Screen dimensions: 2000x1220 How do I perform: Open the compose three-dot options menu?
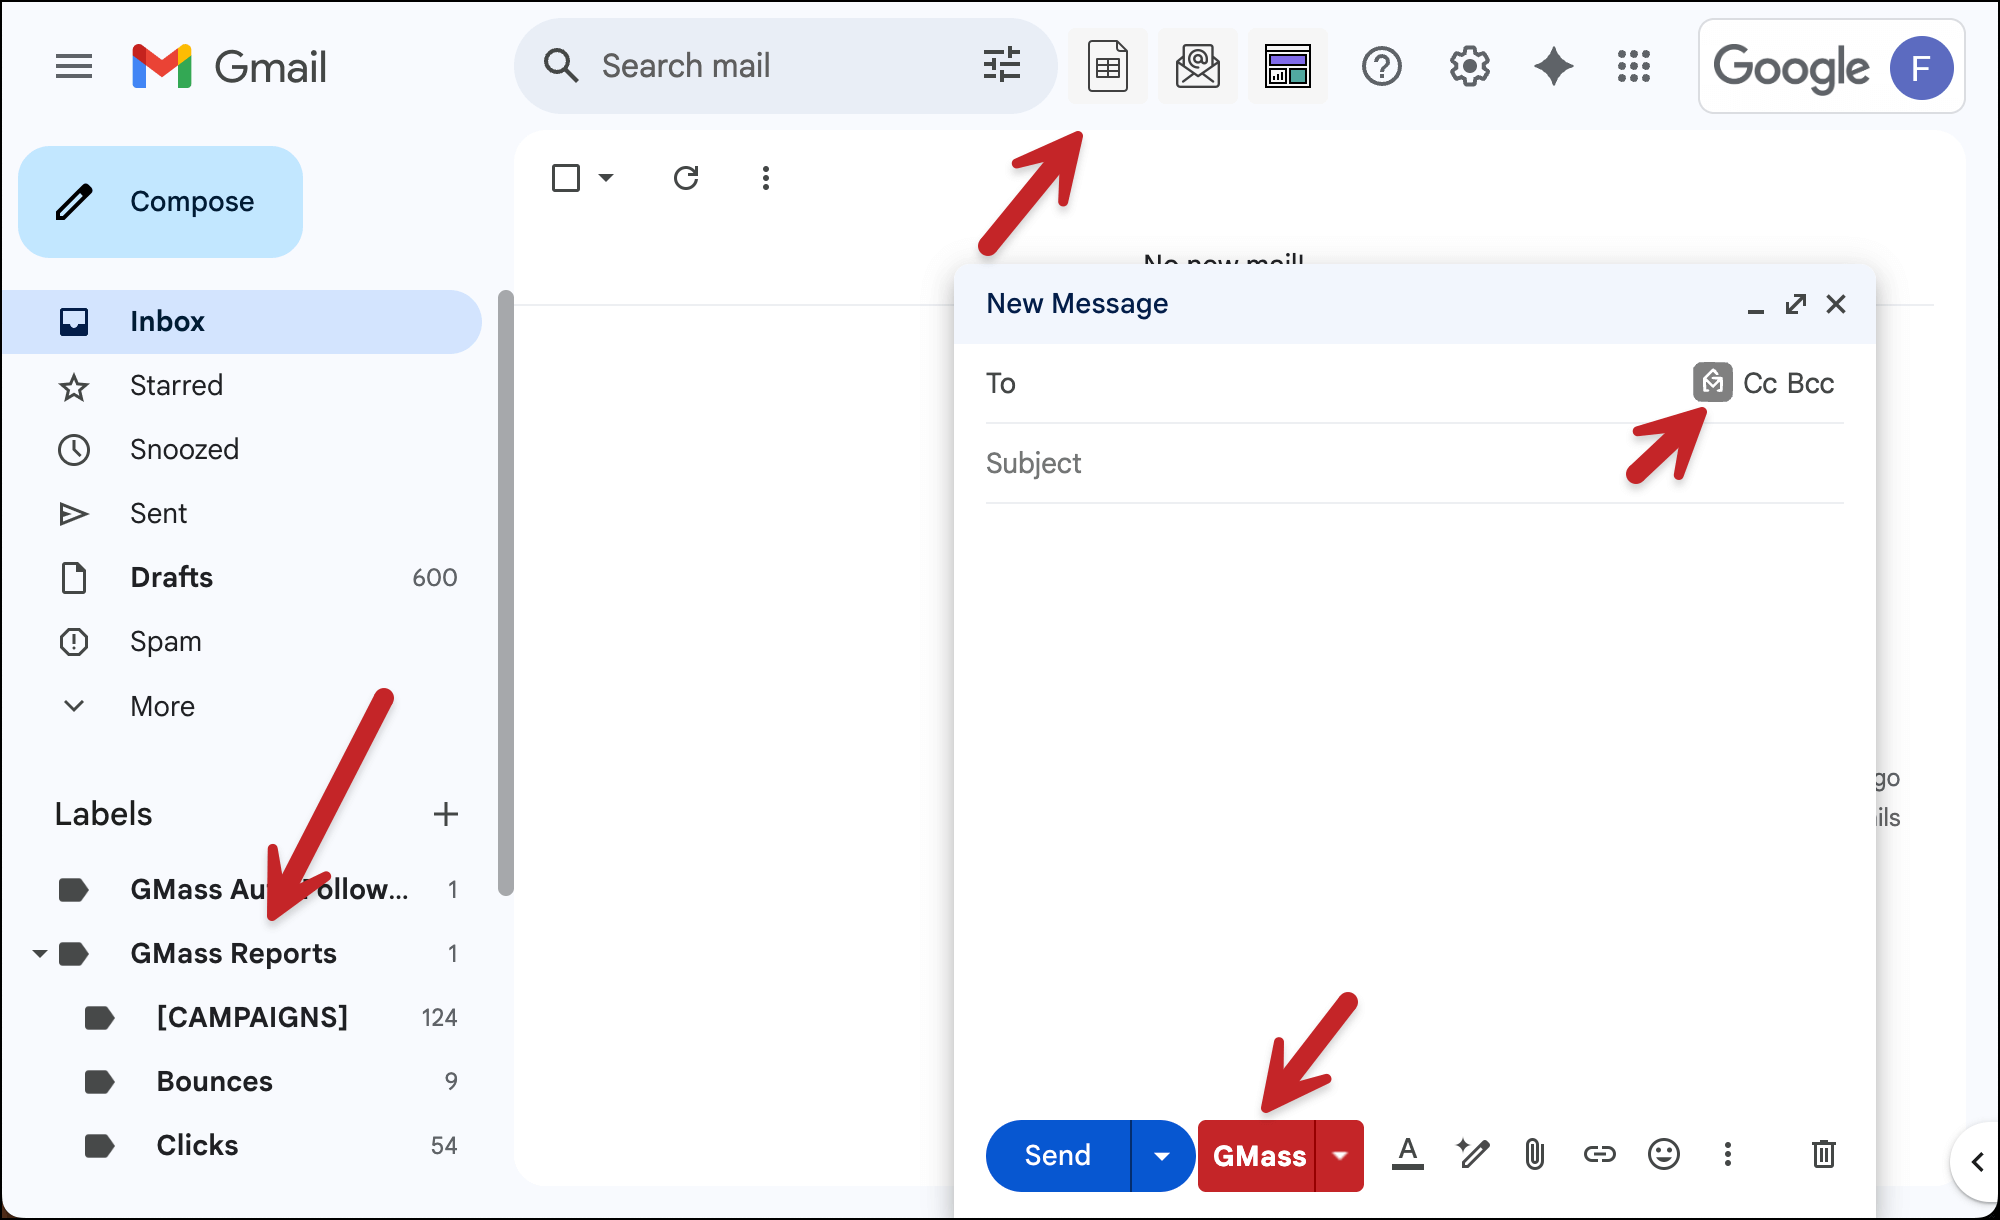(1728, 1155)
